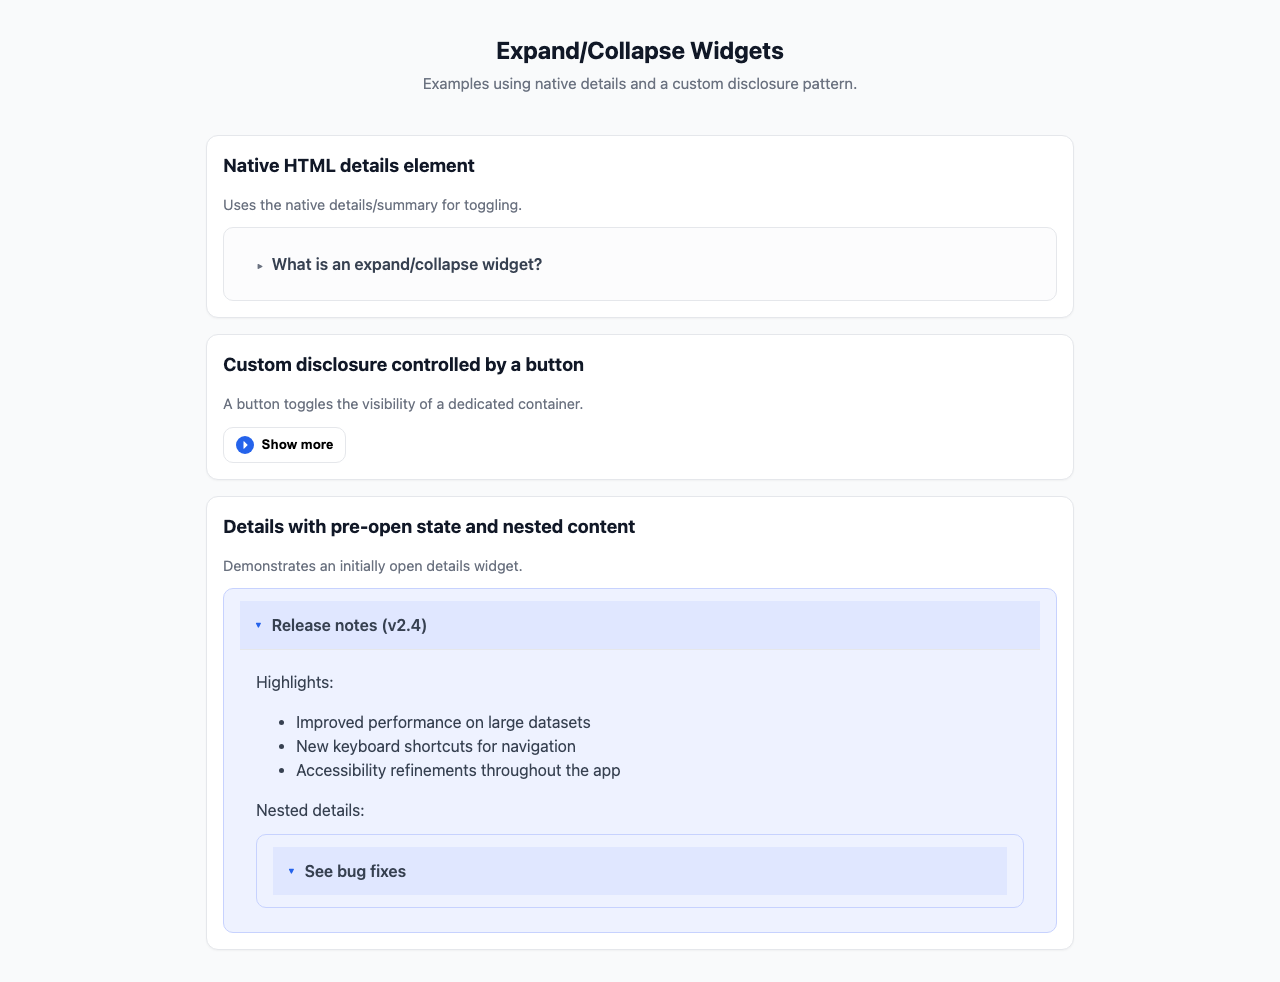Click 'Demonstrates an initially open details widget' text
Viewport: 1280px width, 982px height.
[372, 566]
